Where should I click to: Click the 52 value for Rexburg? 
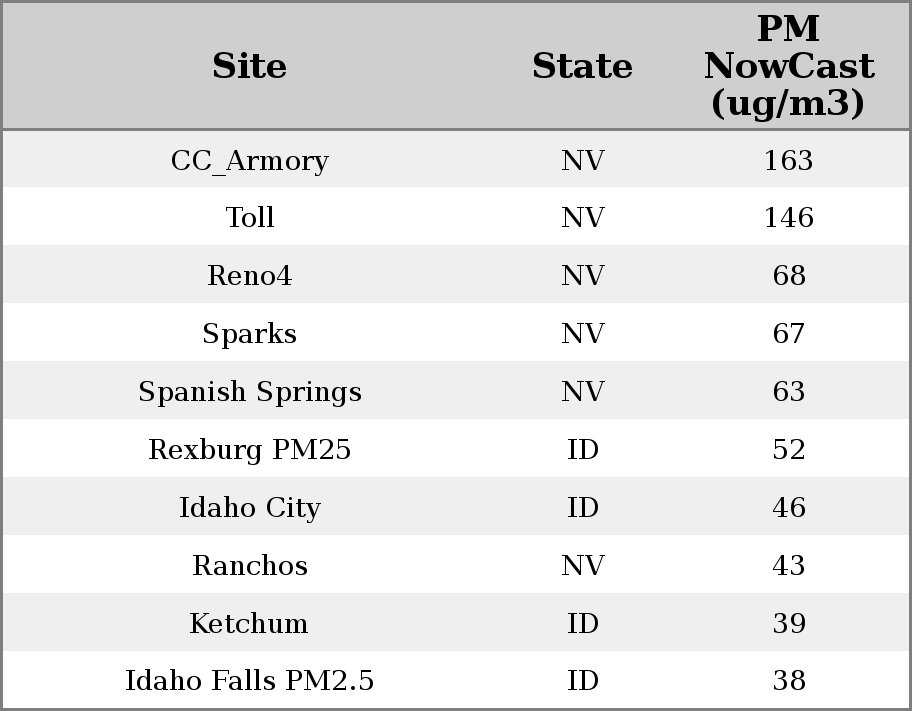click(788, 450)
